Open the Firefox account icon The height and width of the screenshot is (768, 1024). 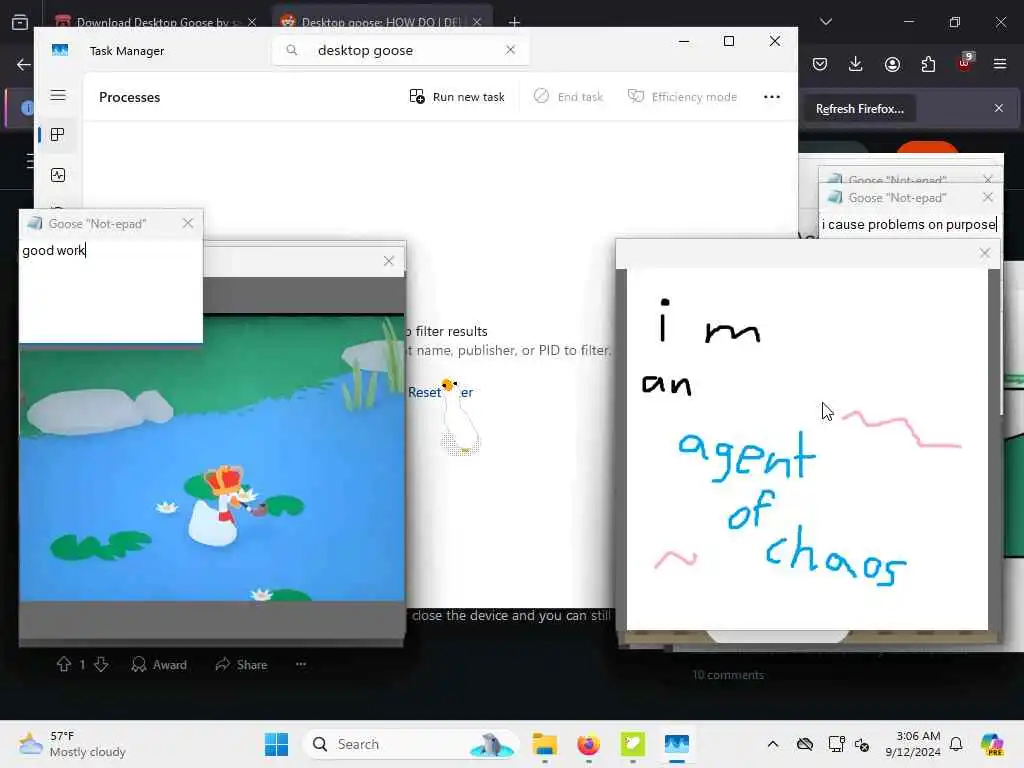tap(892, 64)
